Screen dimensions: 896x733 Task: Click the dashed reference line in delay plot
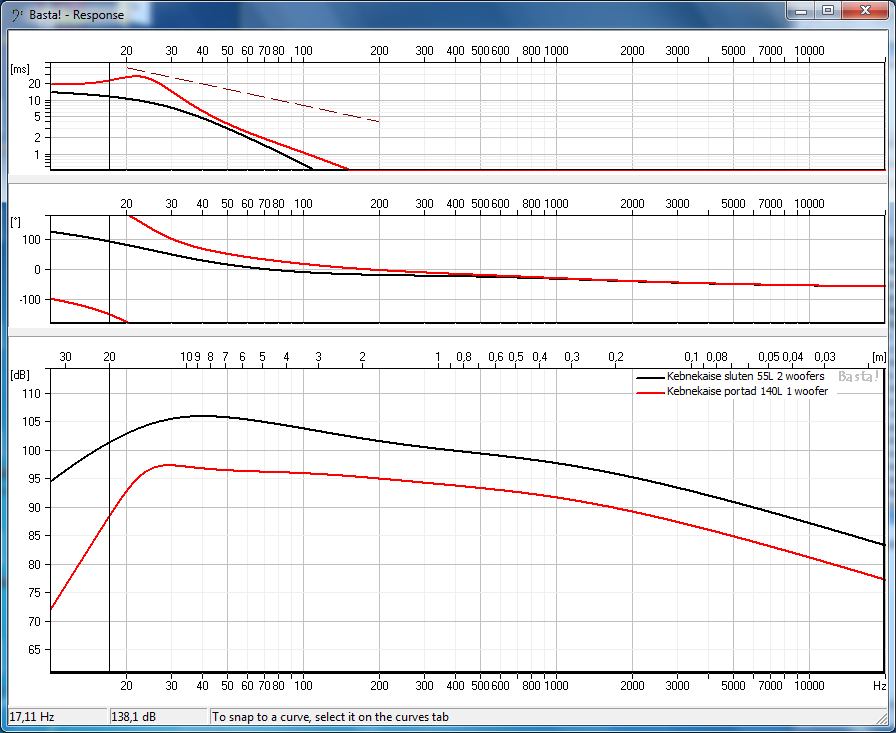[x=253, y=94]
